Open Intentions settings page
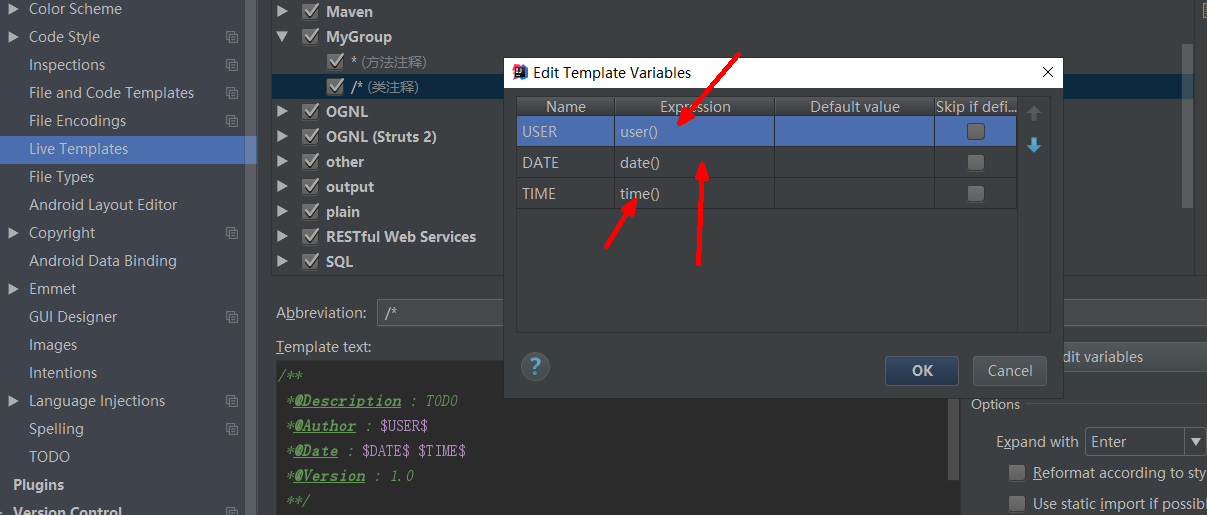Viewport: 1207px width, 515px height. pos(63,373)
